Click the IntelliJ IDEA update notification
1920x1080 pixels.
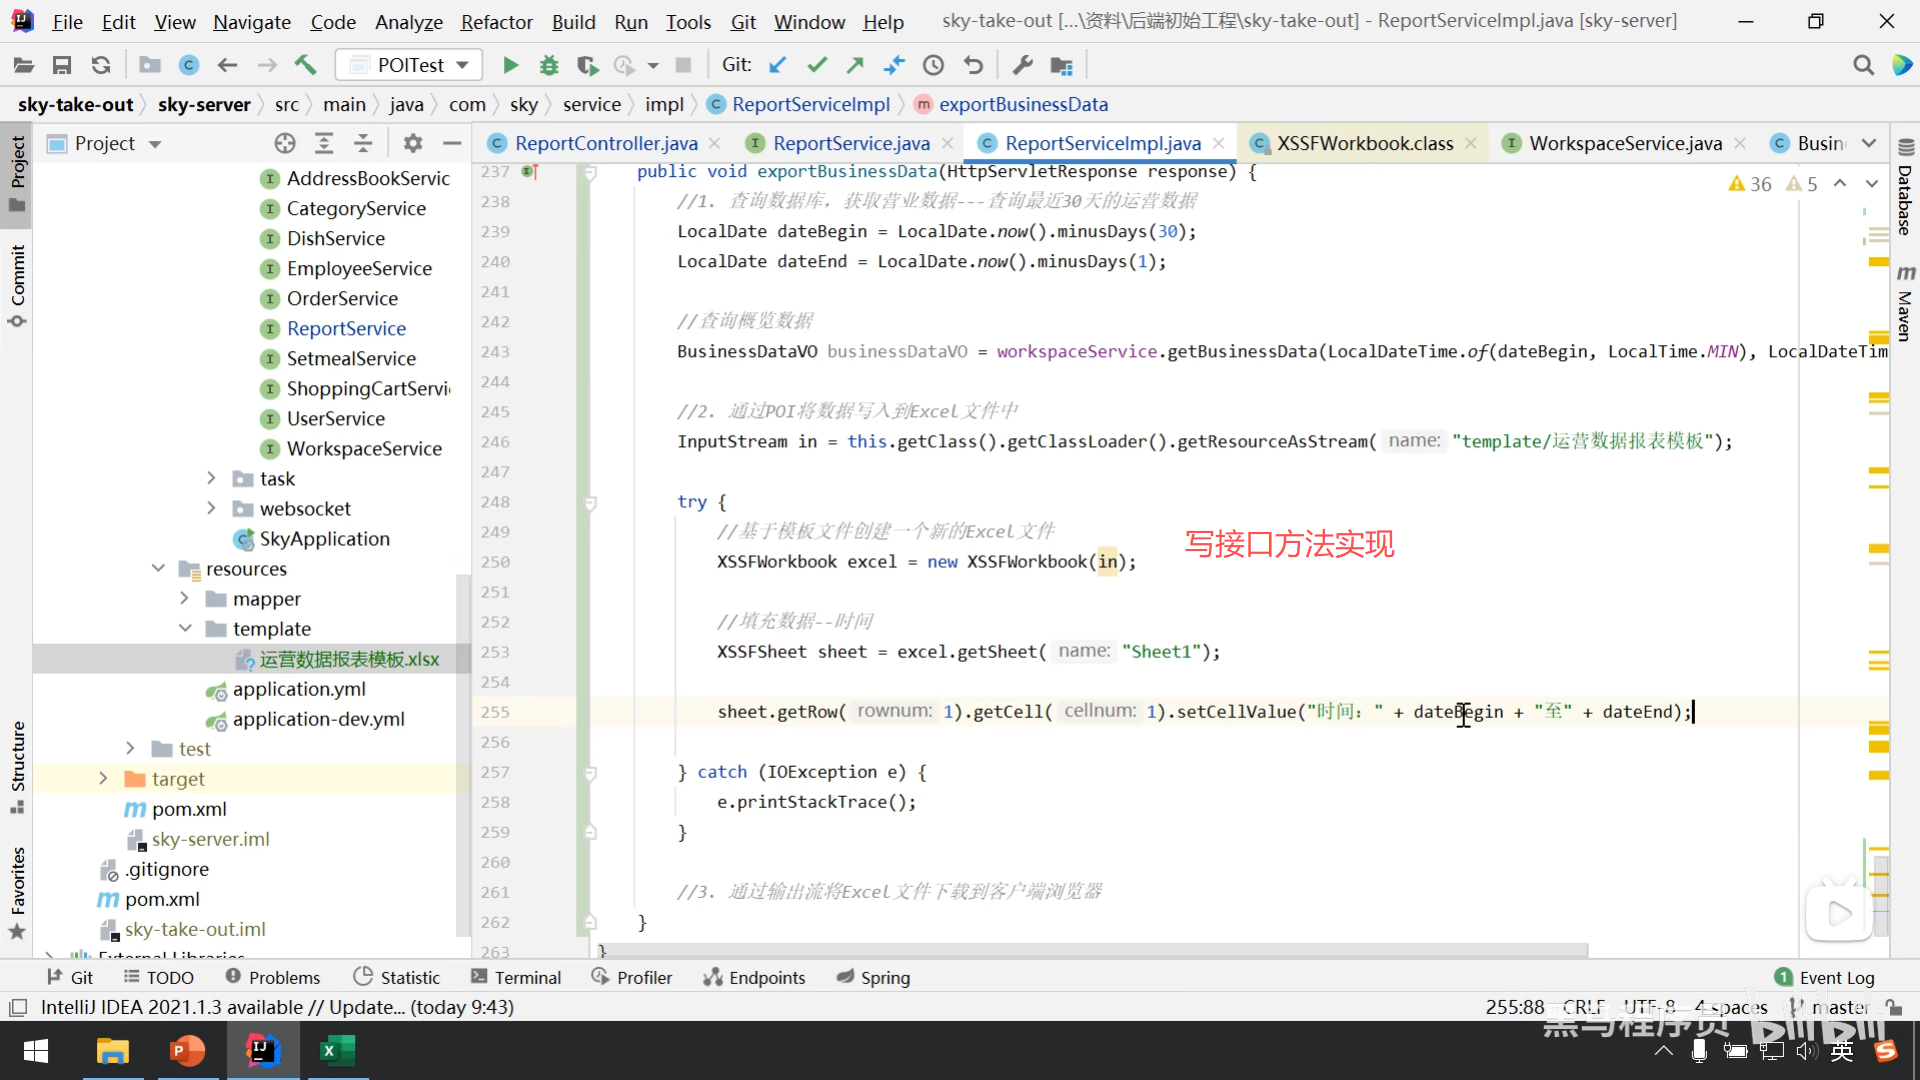coord(277,1007)
